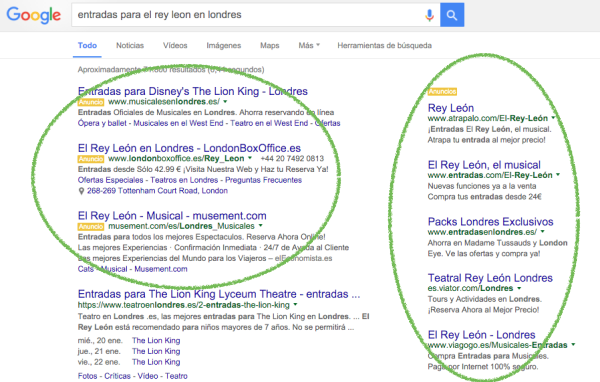Click the 'Video' sitelink under Lyceum Theatre result
600x382 pixels.
tap(148, 376)
